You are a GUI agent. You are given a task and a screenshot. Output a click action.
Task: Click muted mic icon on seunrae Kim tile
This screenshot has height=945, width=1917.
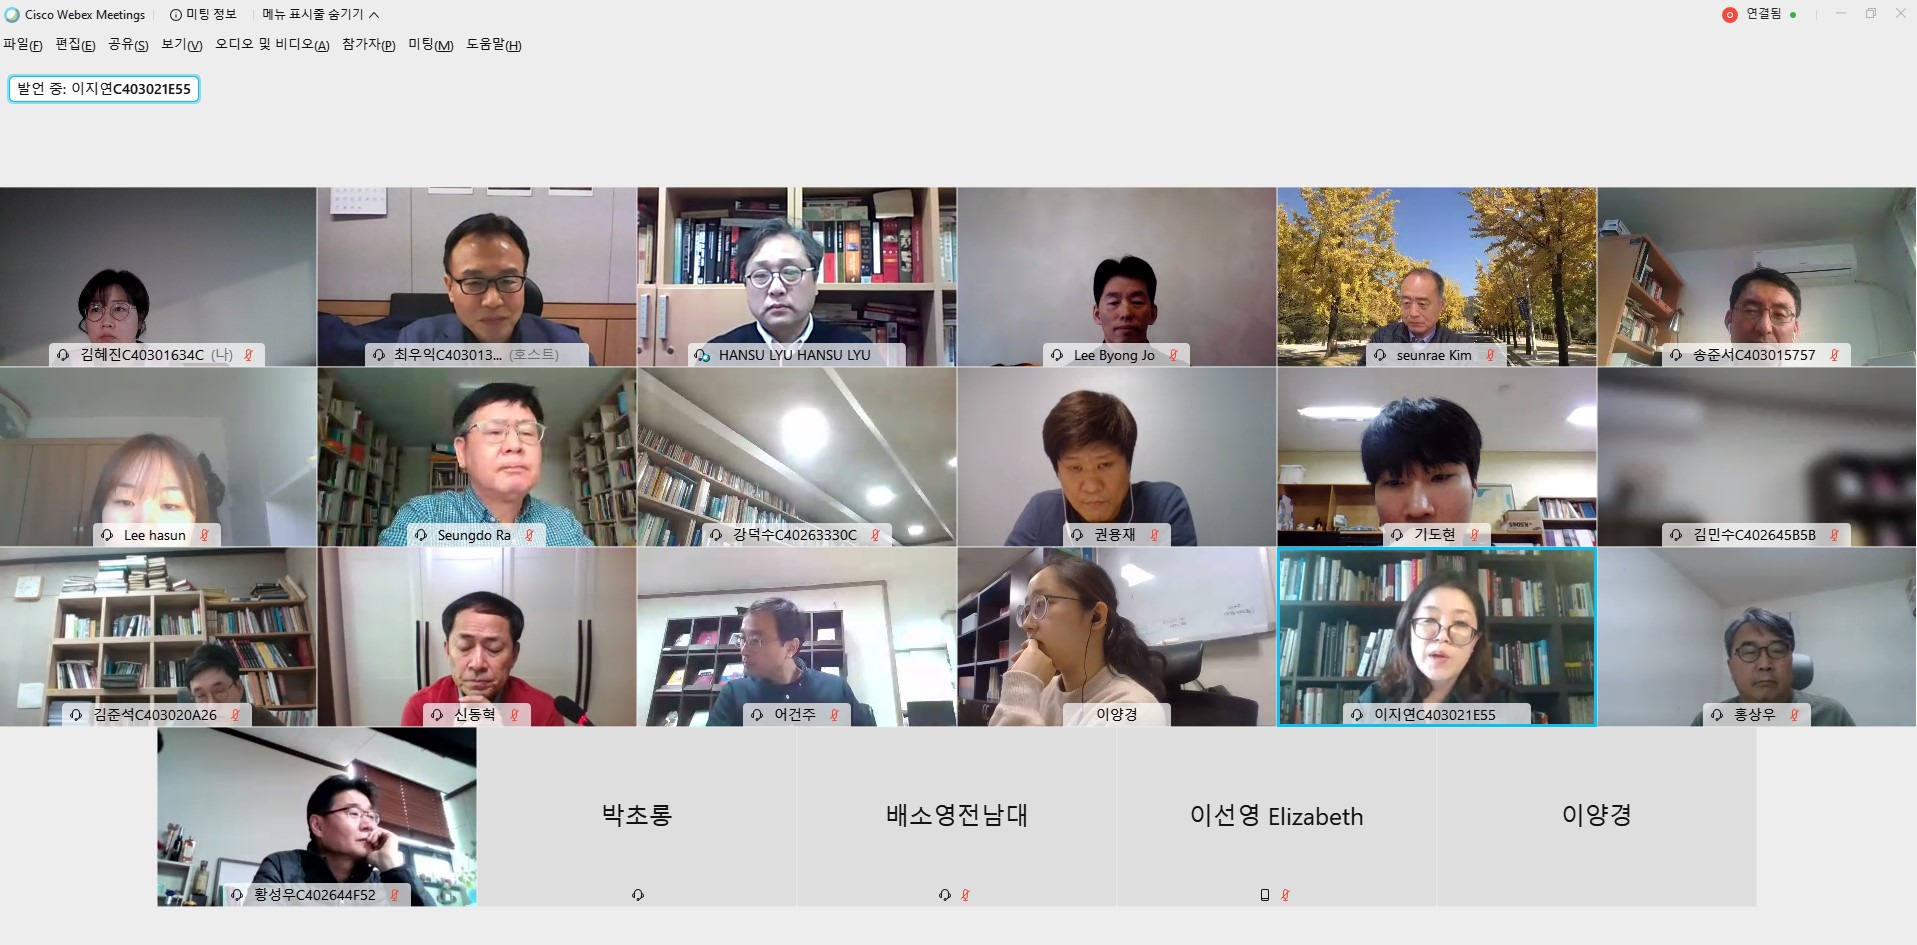click(x=1490, y=355)
